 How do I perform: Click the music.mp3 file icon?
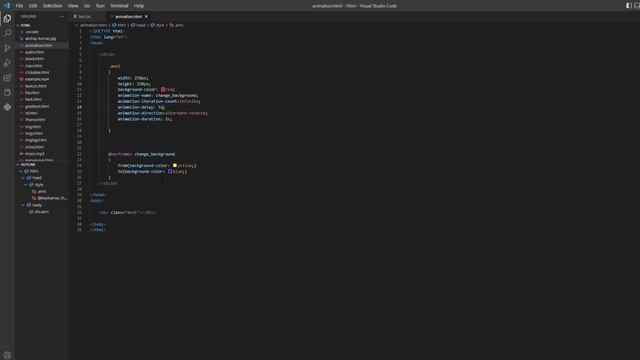pos(22,154)
